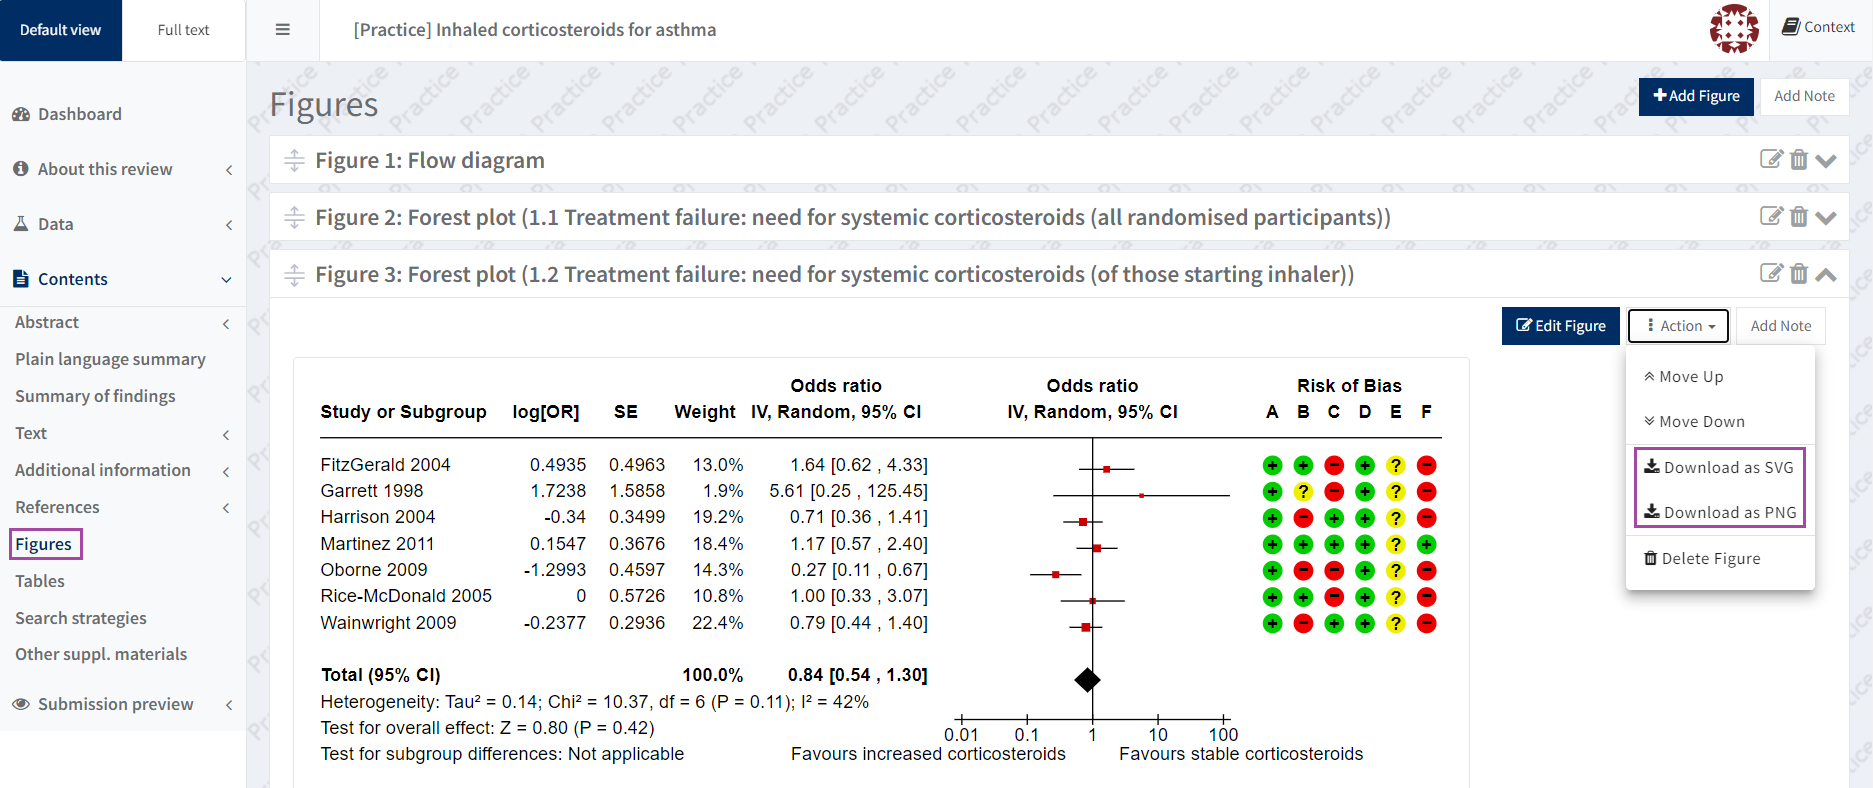Click the Add Figure button

[x=1696, y=96]
